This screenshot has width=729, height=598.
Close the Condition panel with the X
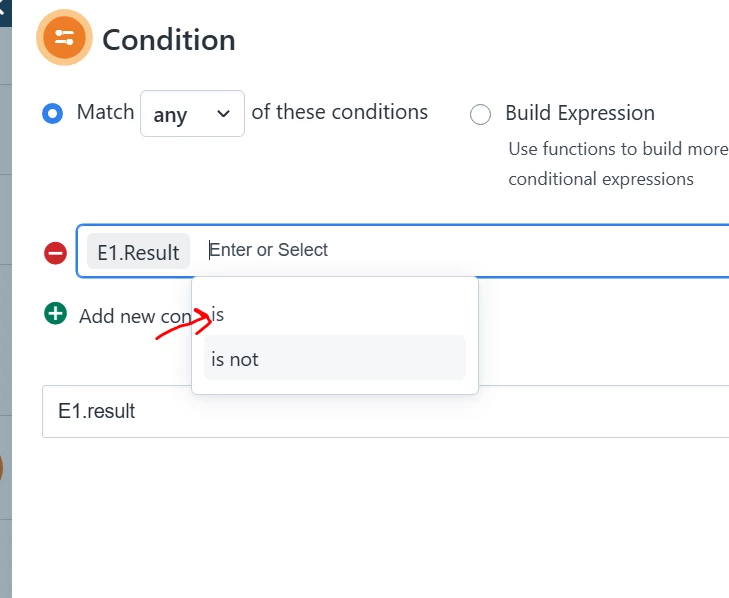4,8
